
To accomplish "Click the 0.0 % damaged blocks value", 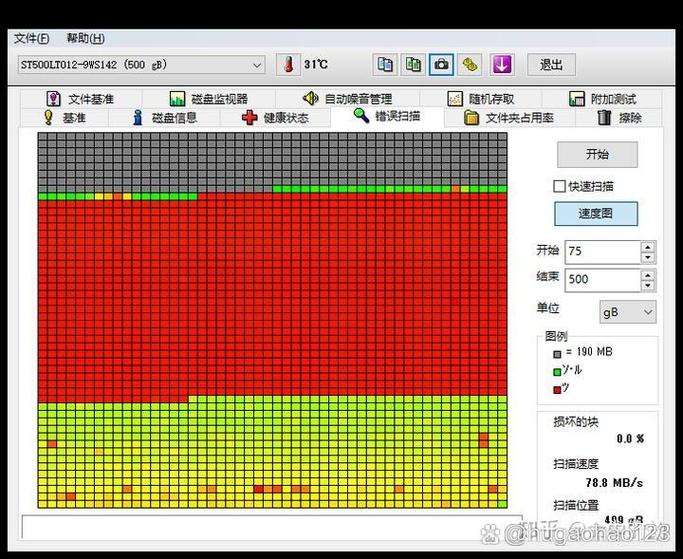I will [630, 438].
